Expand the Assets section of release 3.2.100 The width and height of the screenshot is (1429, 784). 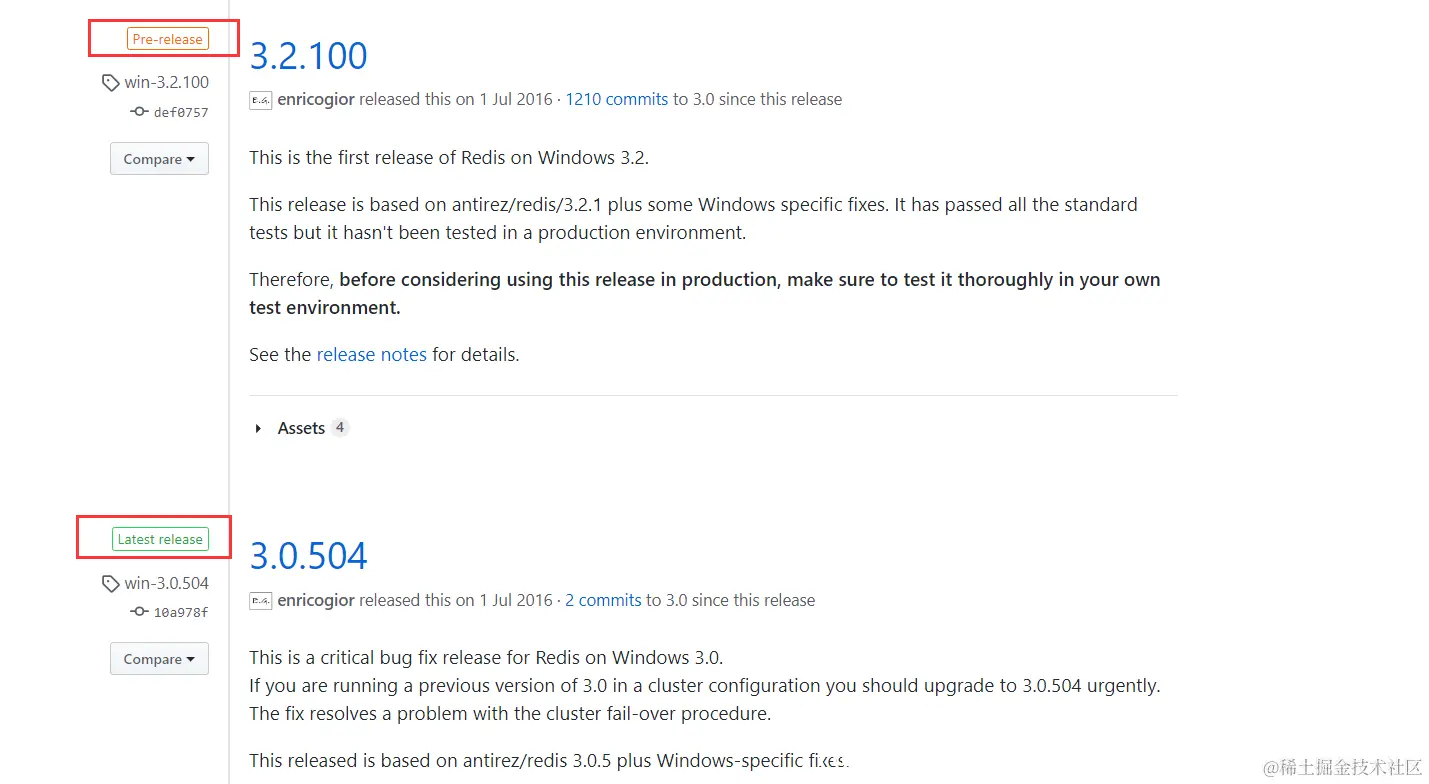click(258, 428)
